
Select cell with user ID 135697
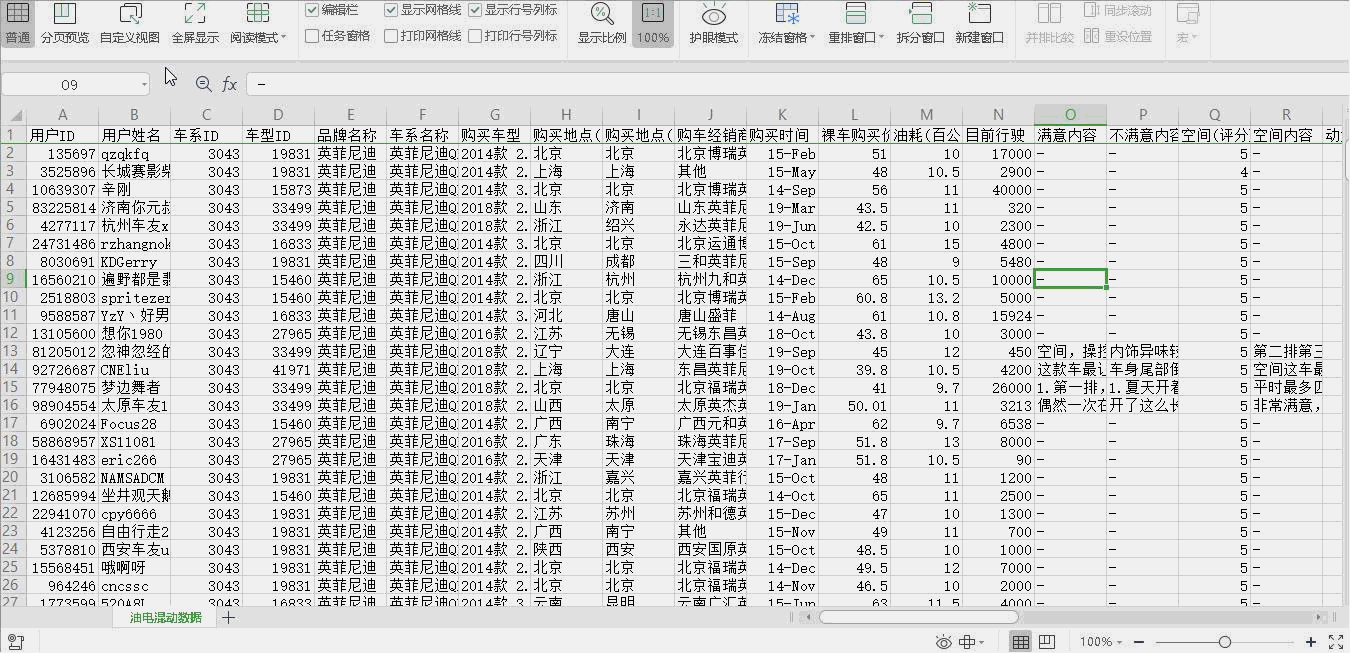click(62, 154)
